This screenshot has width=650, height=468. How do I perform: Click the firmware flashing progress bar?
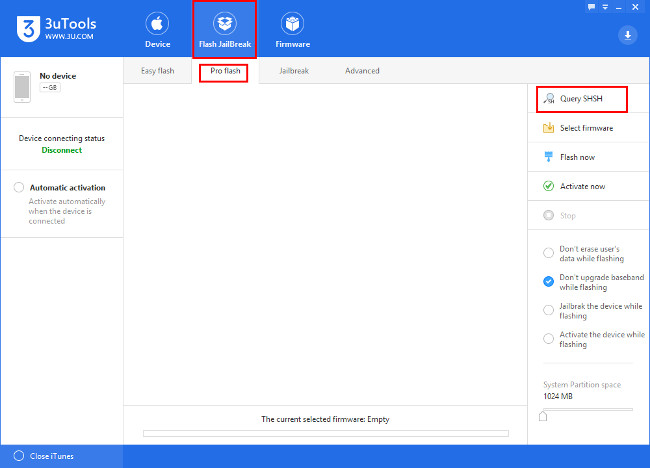click(326, 433)
